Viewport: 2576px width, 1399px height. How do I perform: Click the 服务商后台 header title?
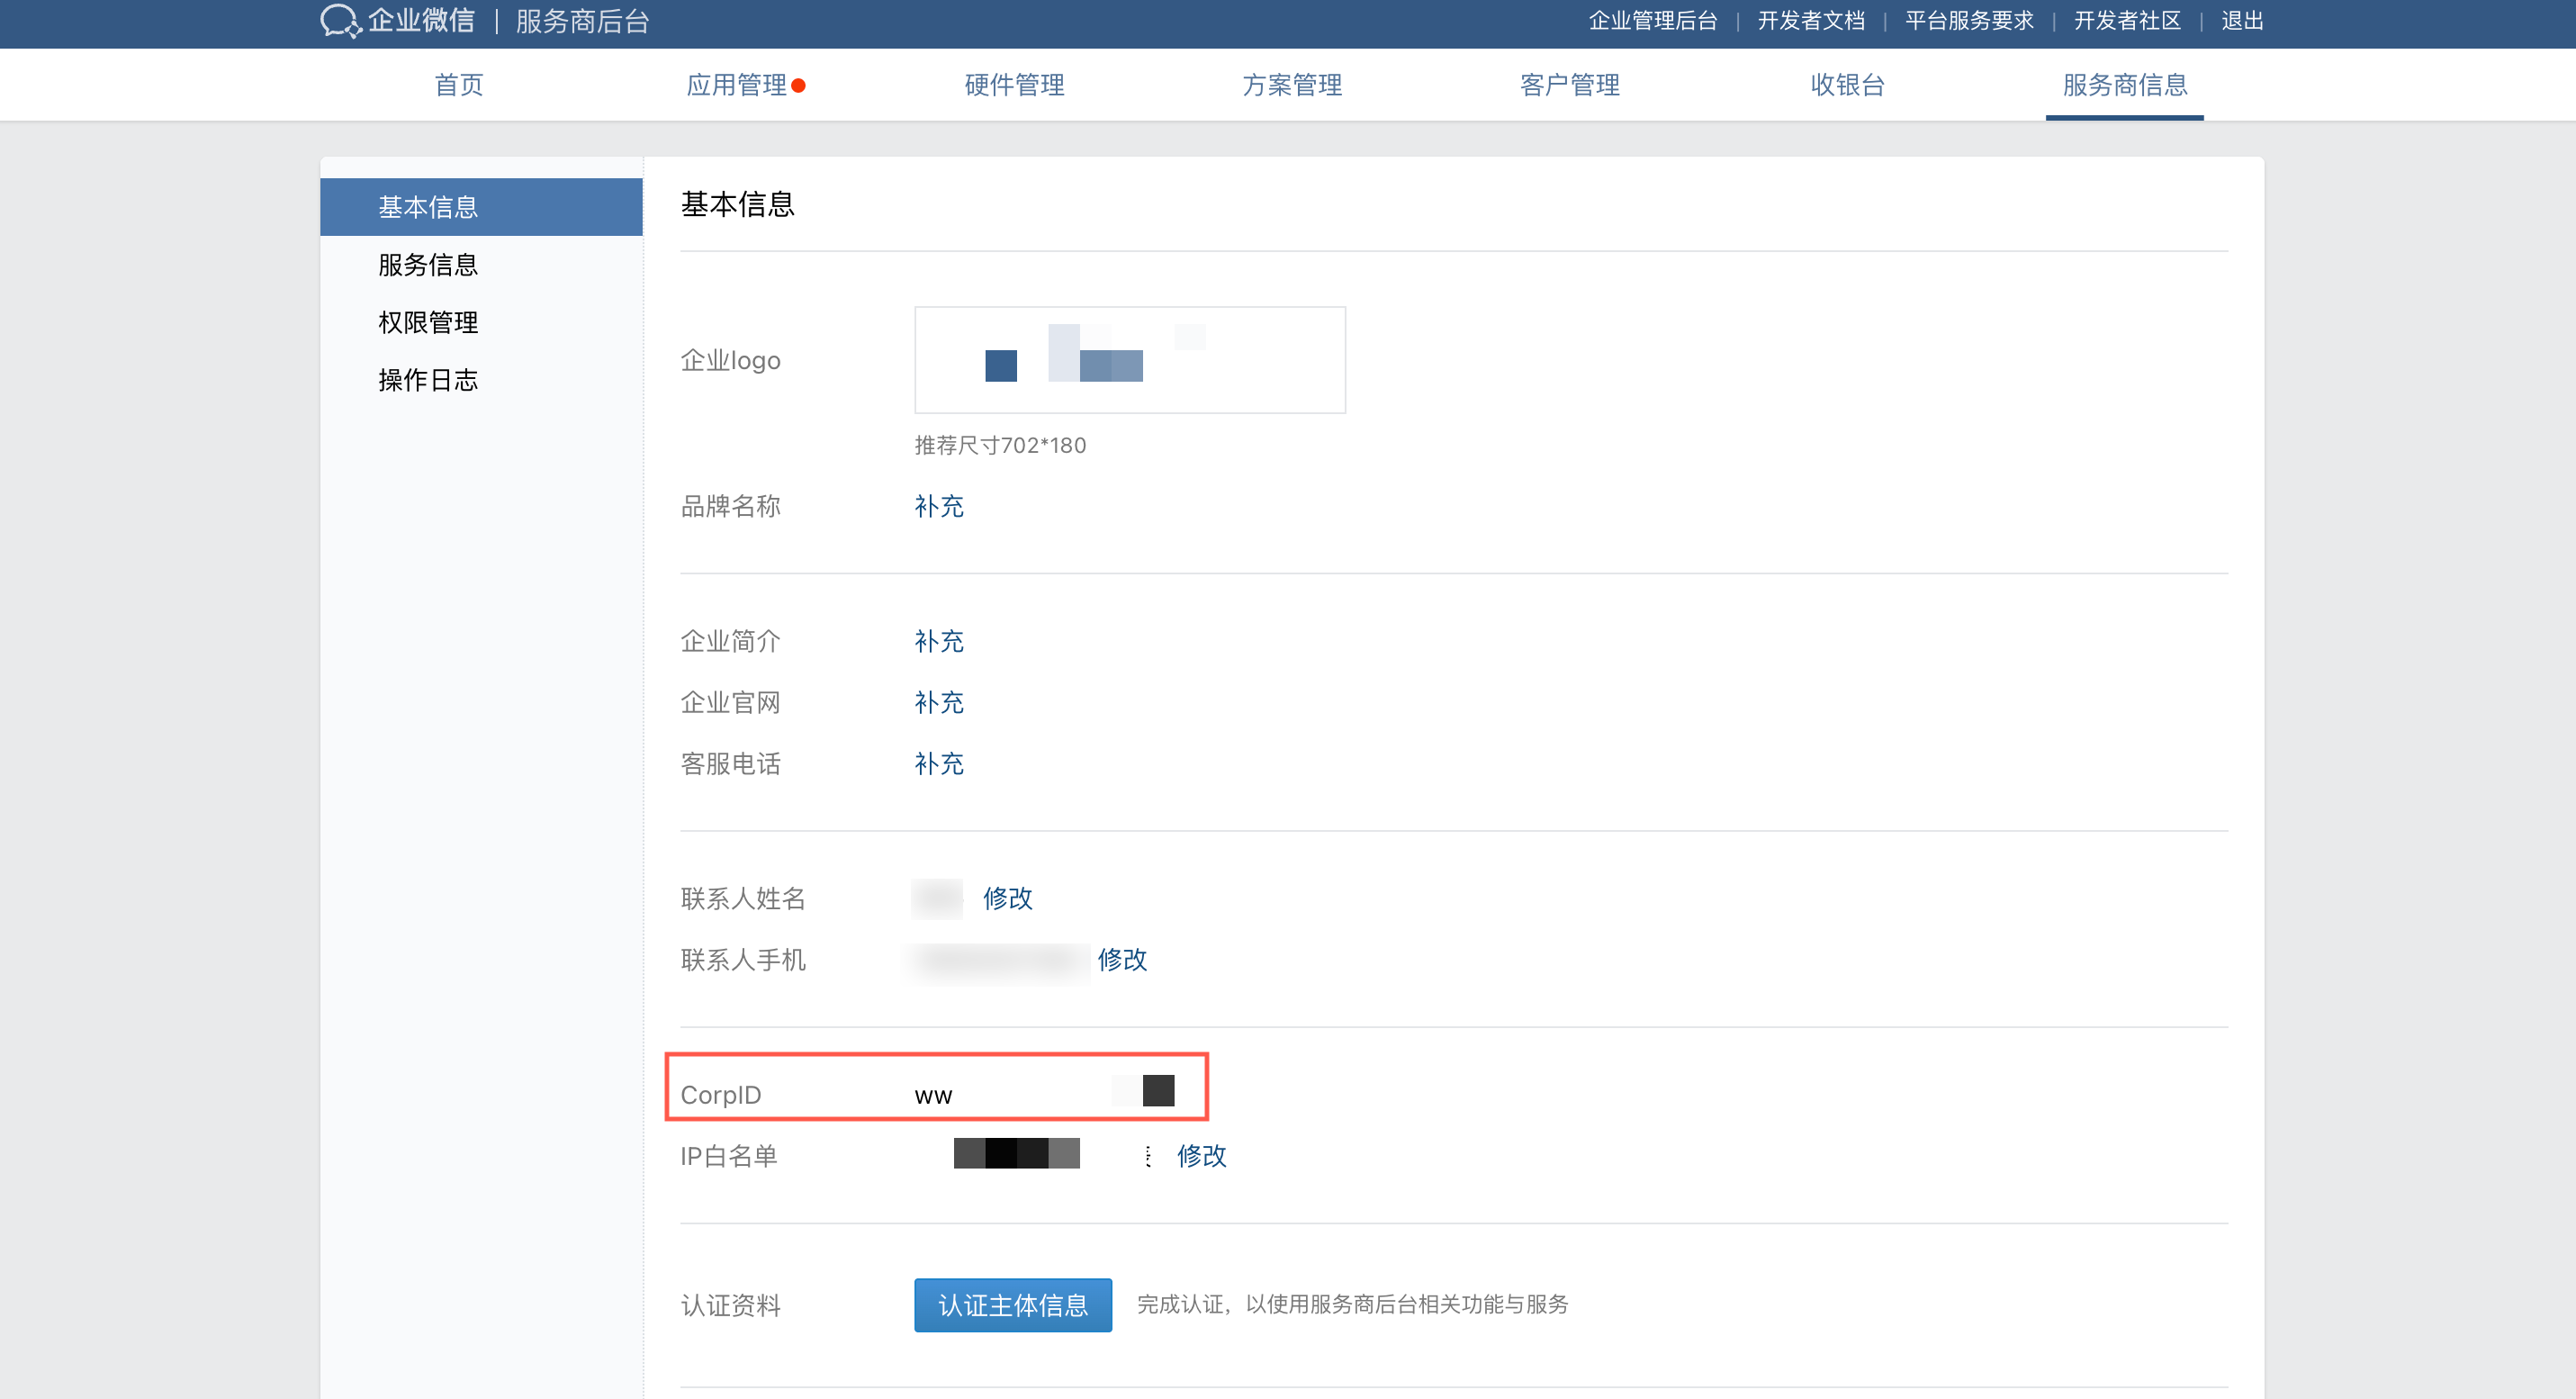click(x=582, y=21)
